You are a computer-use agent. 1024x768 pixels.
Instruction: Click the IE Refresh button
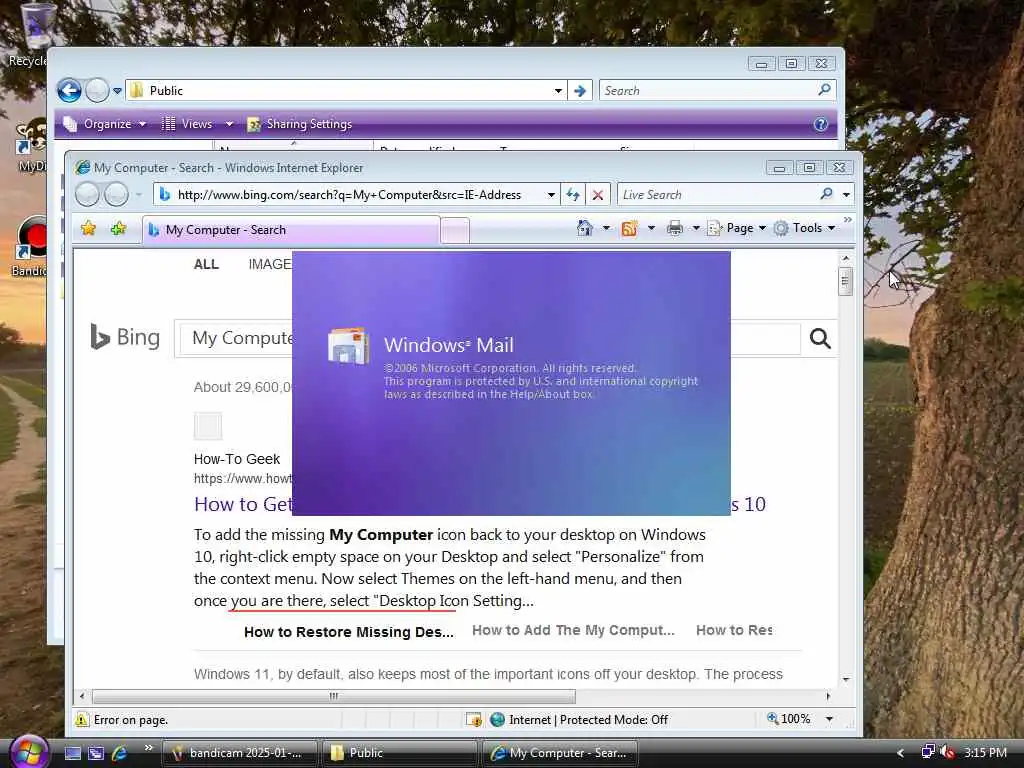(573, 195)
